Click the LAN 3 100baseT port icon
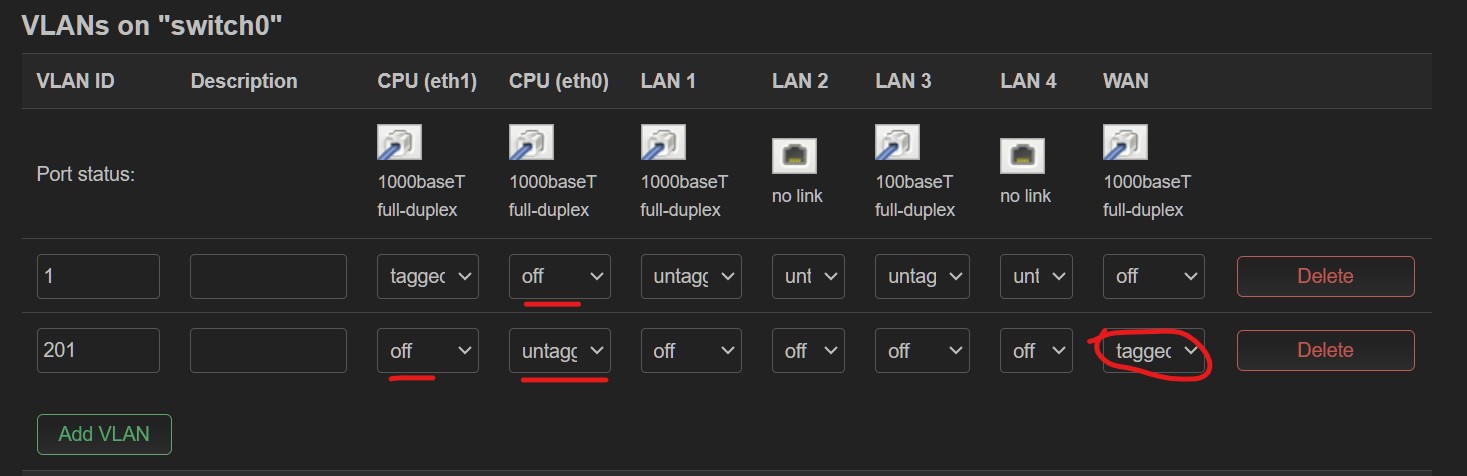The width and height of the screenshot is (1467, 476). 897,143
